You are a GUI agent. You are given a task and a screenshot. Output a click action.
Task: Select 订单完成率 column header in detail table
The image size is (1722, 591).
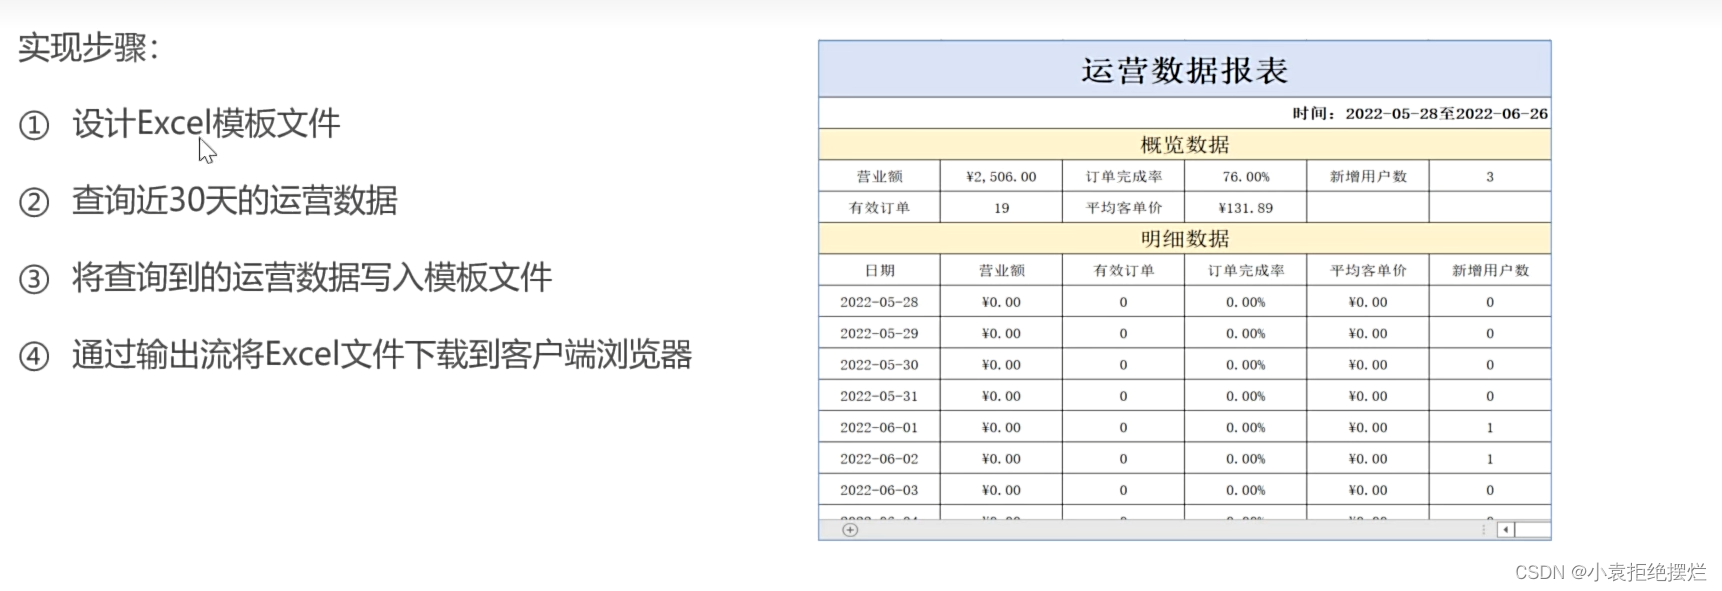pyautogui.click(x=1245, y=270)
